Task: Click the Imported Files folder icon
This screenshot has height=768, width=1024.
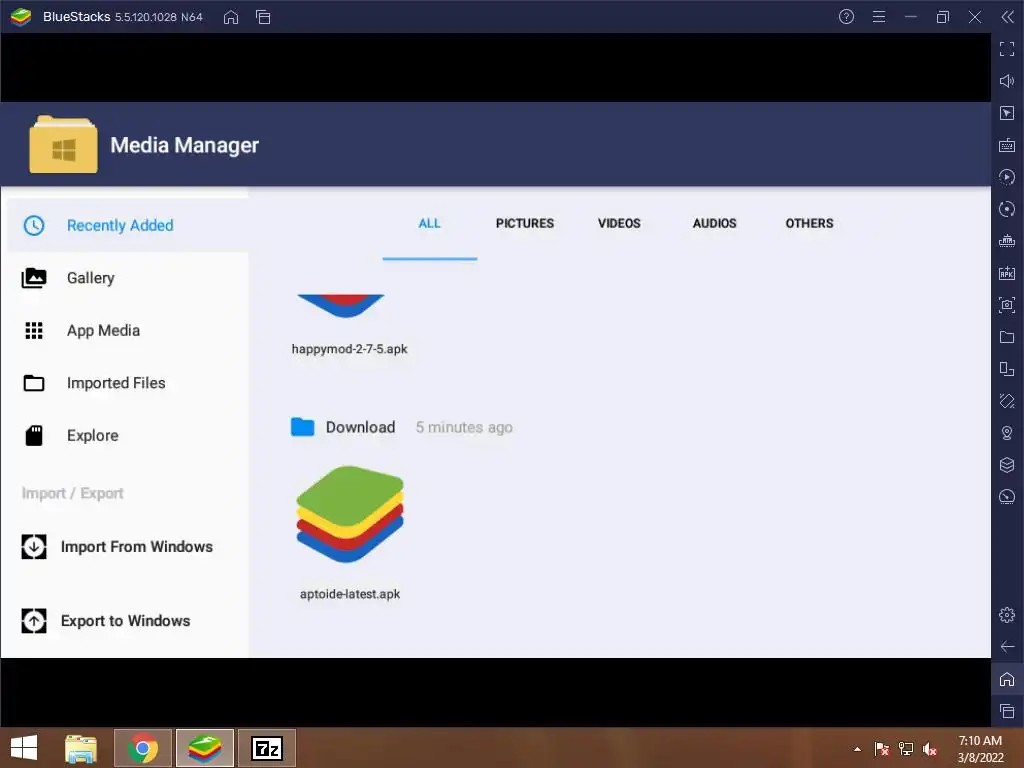Action: pos(34,383)
